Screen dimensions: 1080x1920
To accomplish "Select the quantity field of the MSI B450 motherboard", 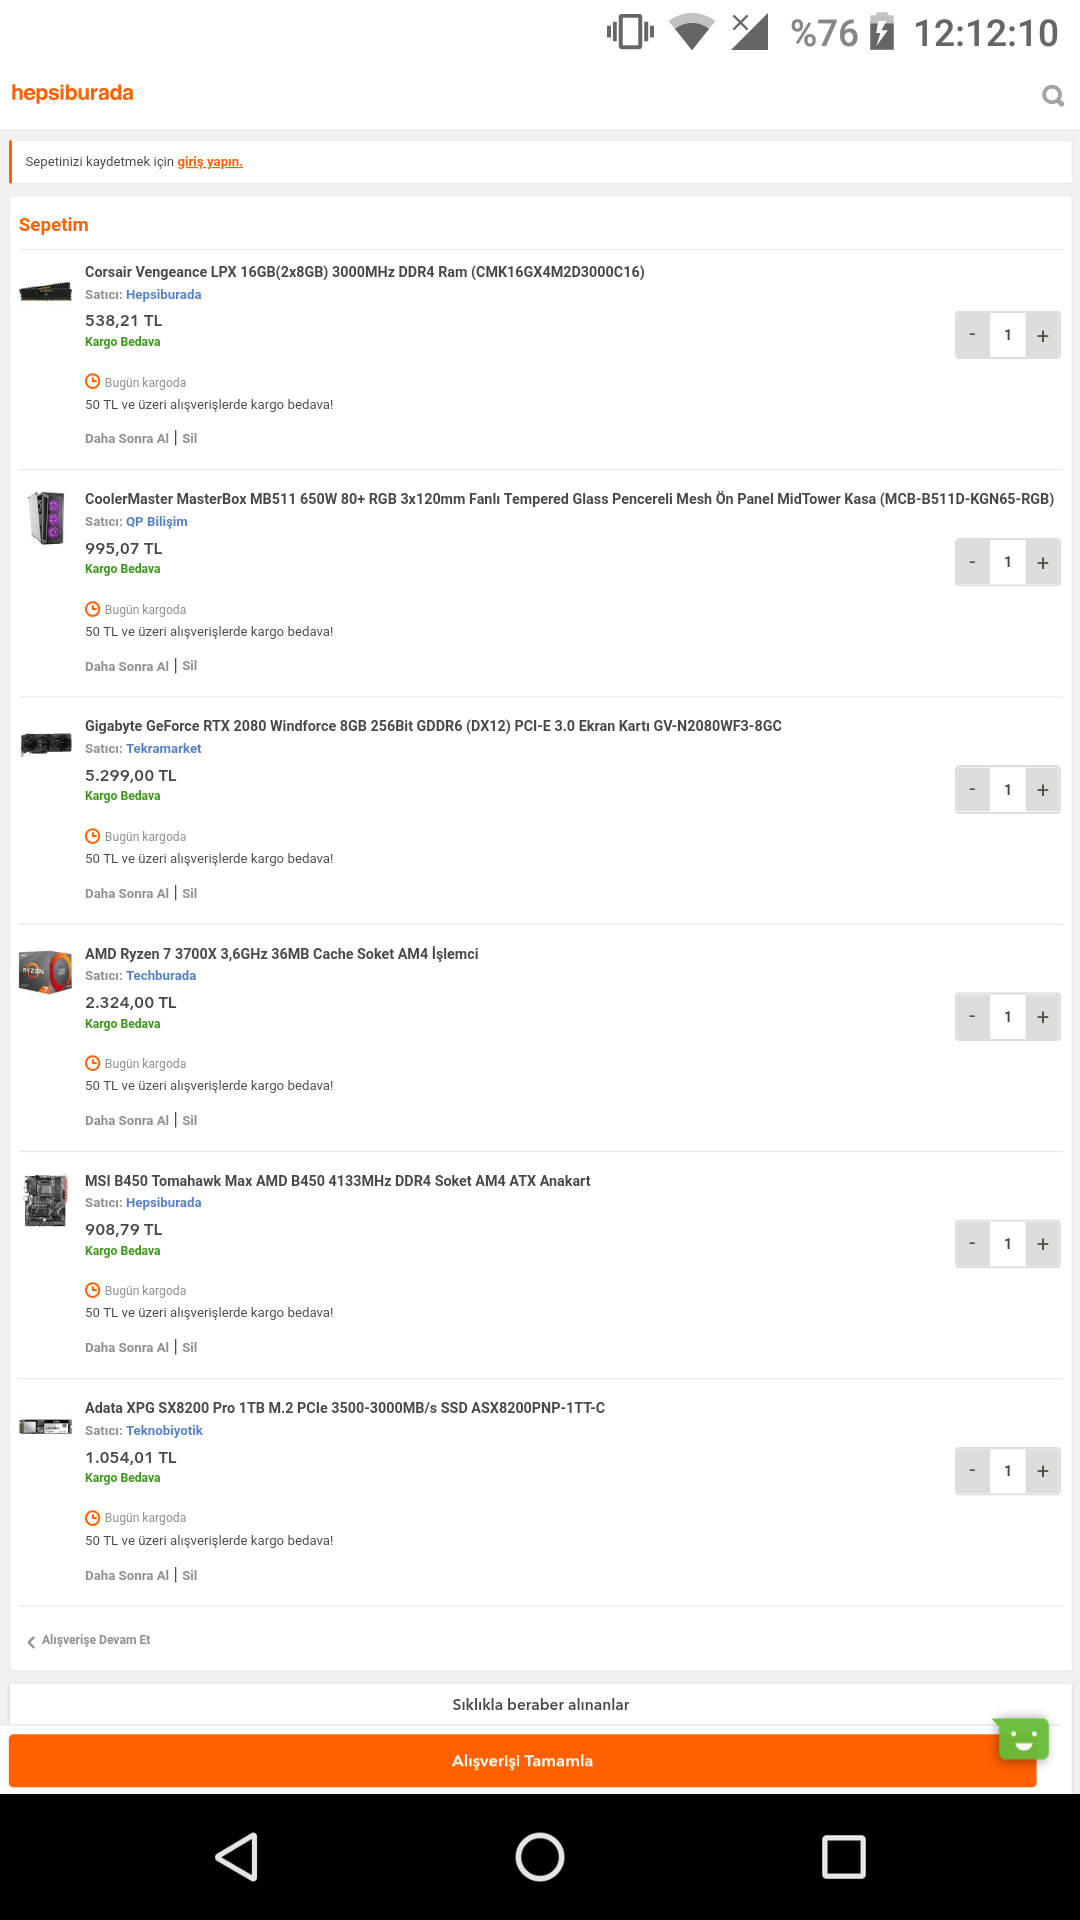I will tap(1007, 1243).
